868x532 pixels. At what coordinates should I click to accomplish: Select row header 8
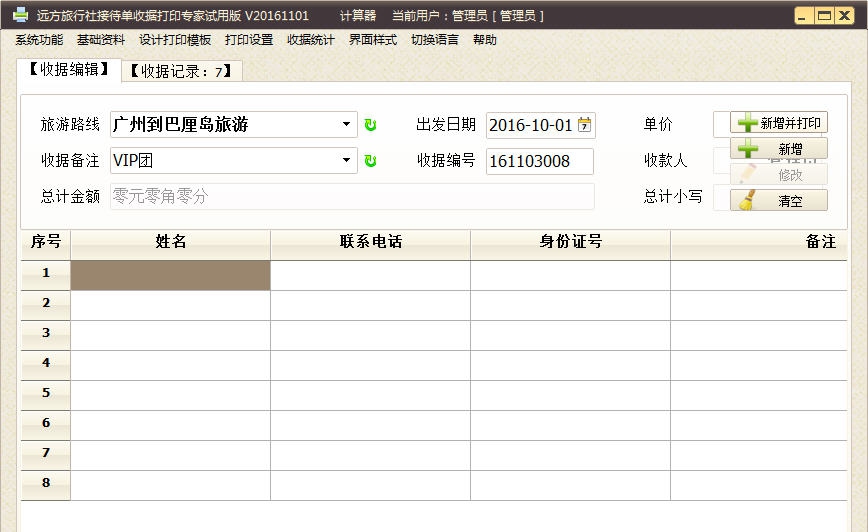click(46, 485)
